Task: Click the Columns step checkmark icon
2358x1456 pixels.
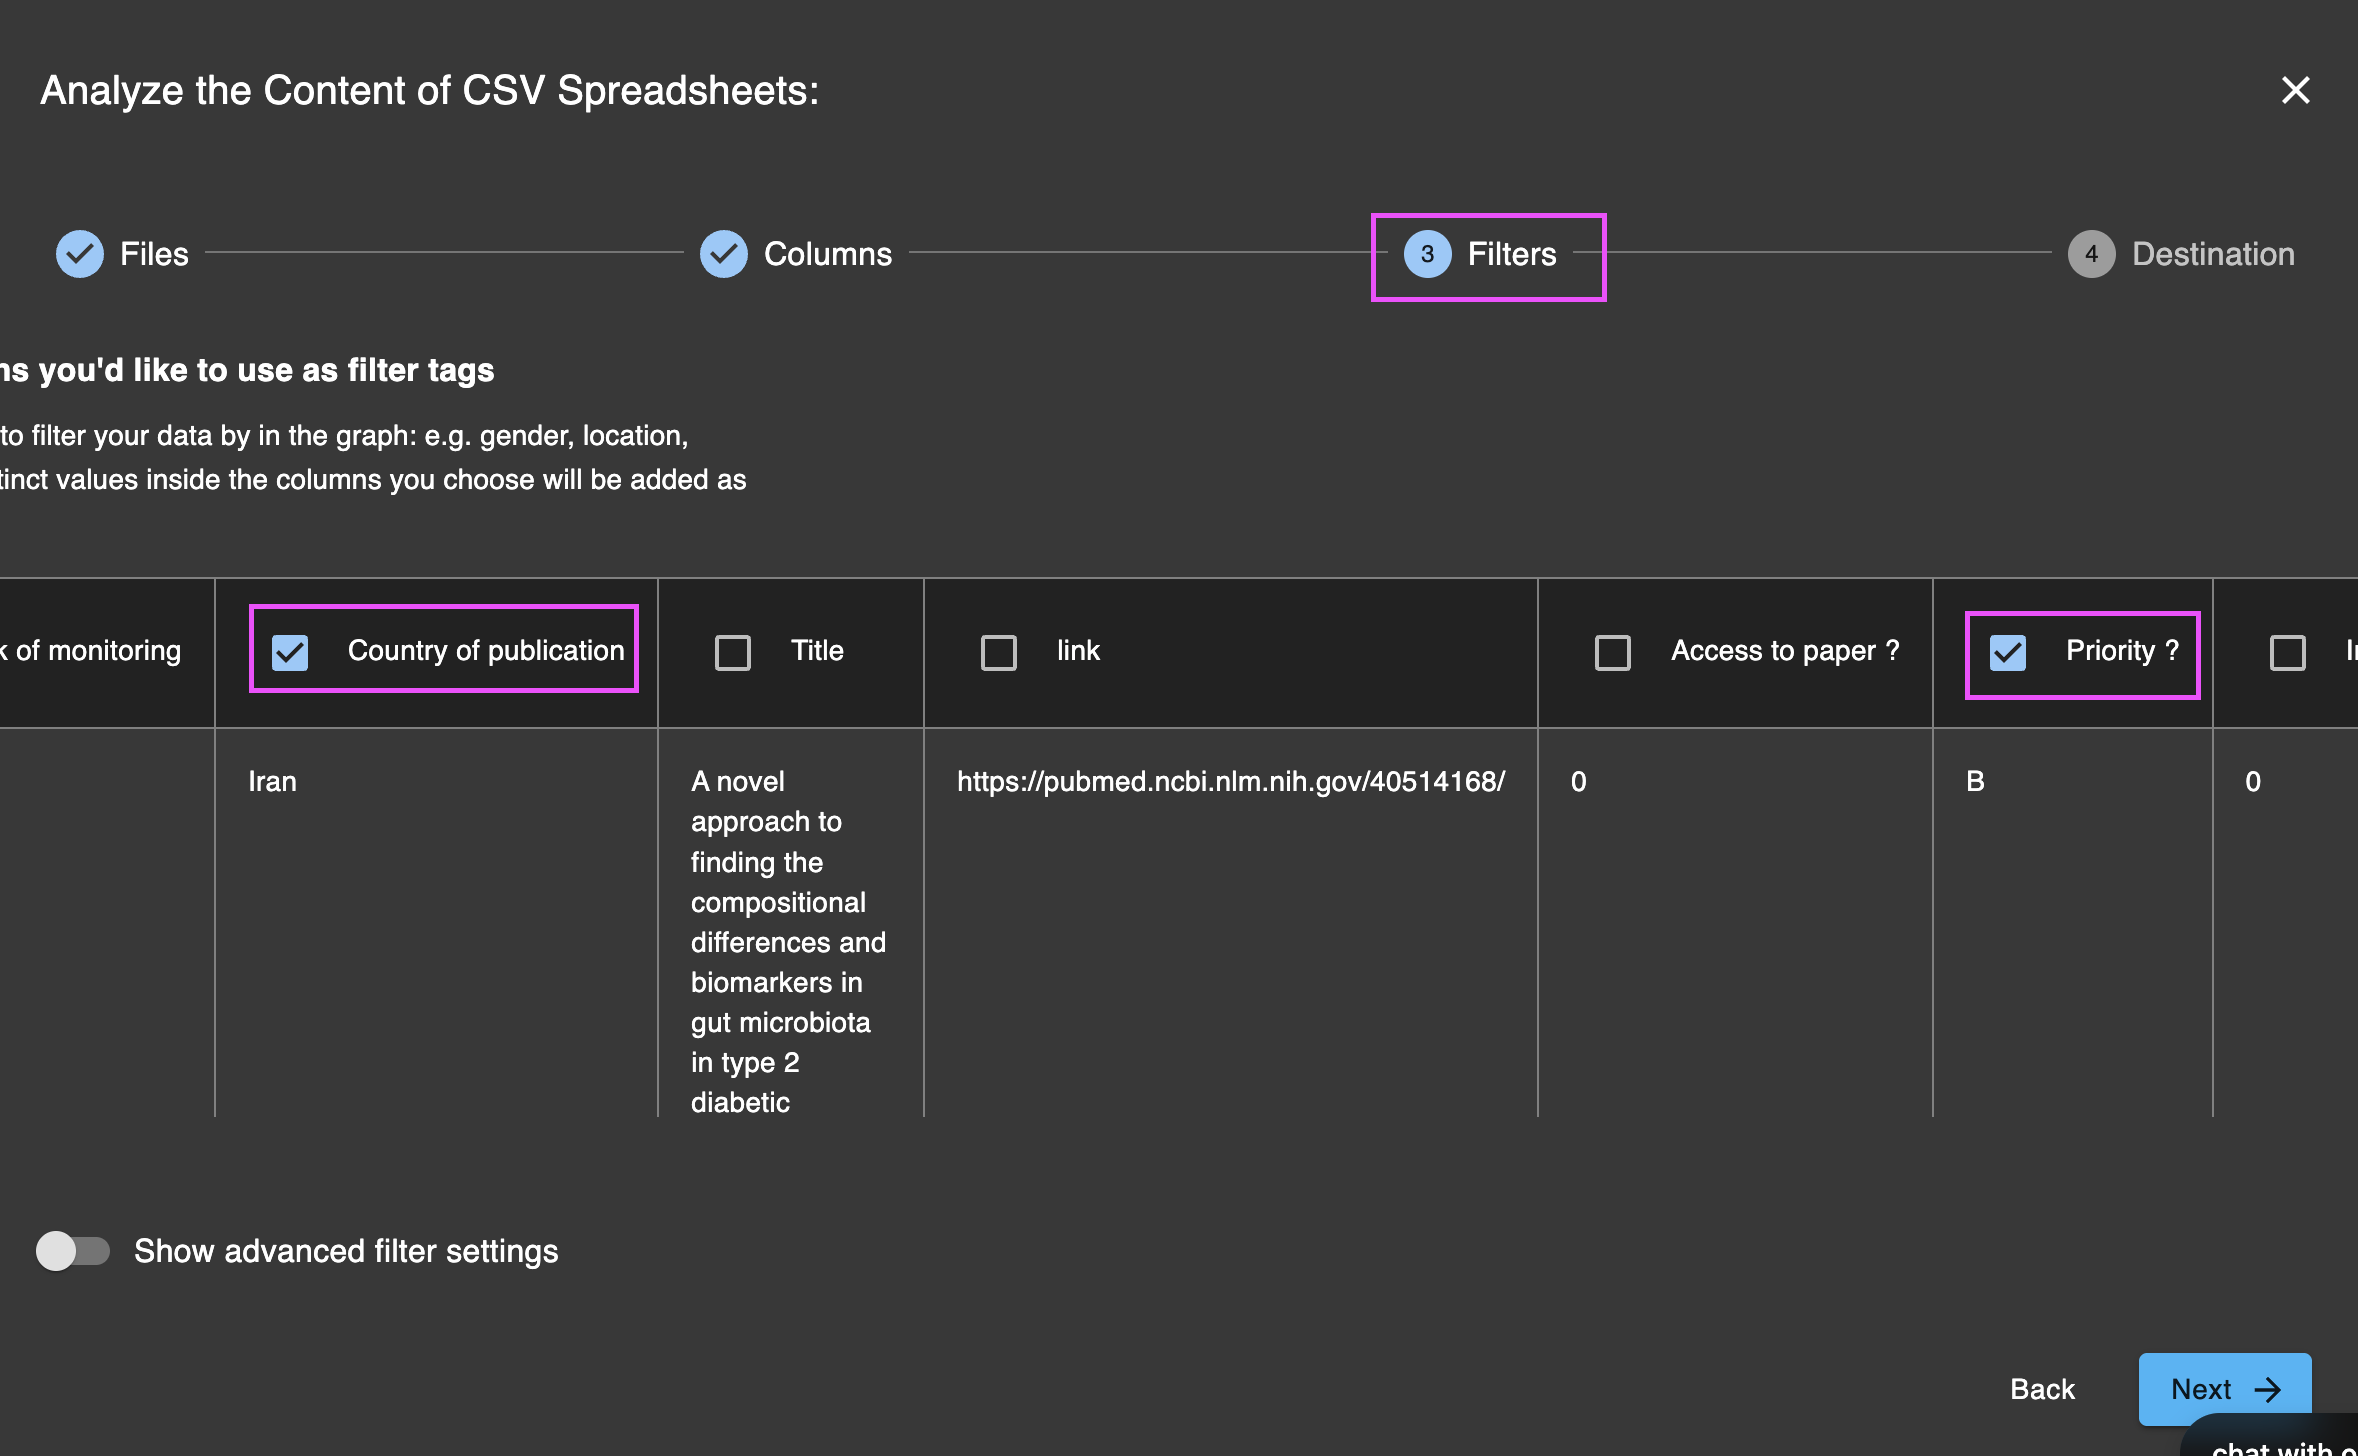Action: 724,254
